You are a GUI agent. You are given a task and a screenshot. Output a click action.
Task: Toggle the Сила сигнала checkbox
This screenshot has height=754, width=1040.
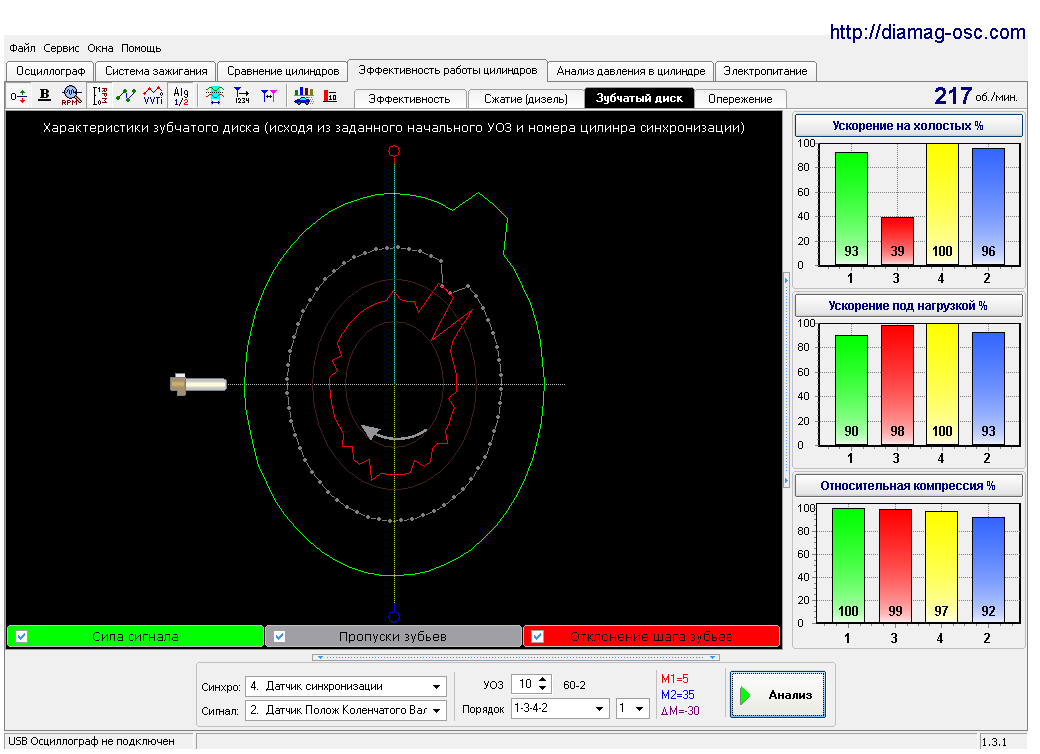(x=22, y=637)
